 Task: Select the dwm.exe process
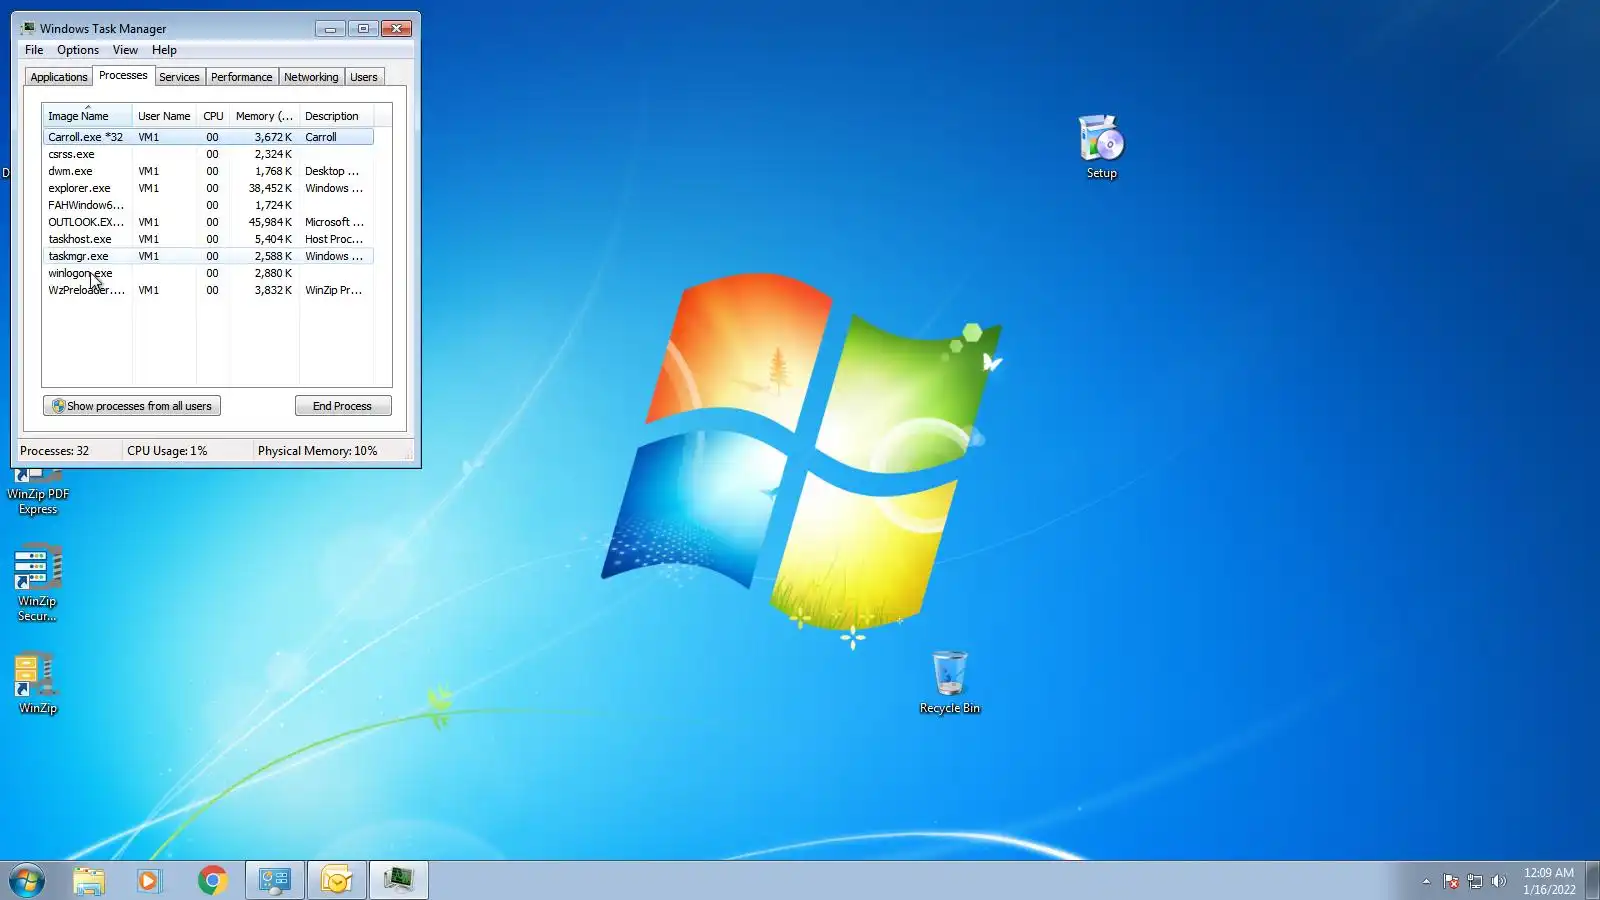point(208,171)
